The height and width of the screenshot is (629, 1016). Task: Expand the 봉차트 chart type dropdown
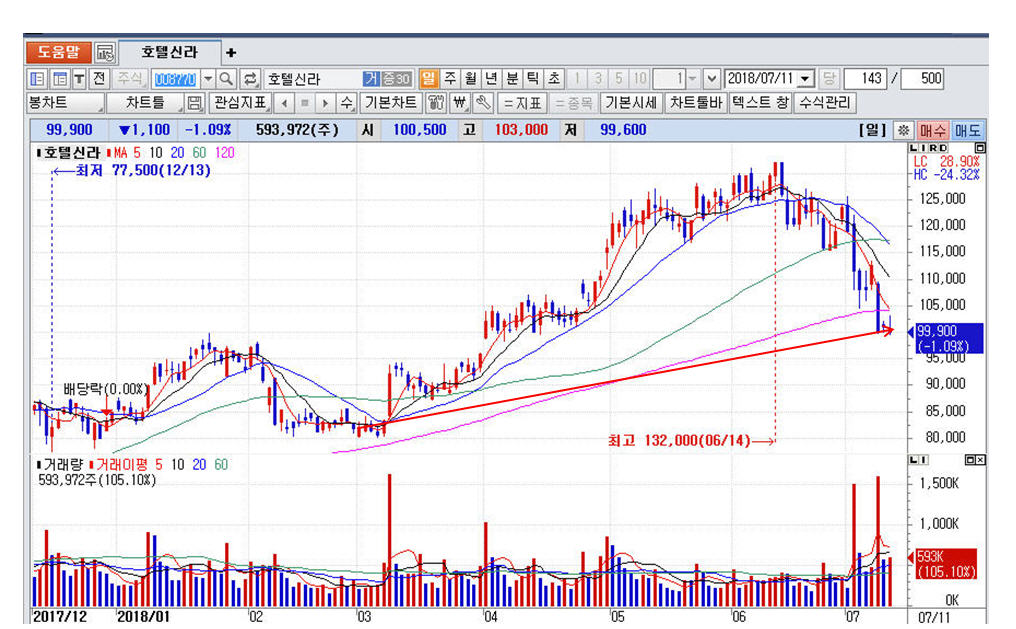65,103
